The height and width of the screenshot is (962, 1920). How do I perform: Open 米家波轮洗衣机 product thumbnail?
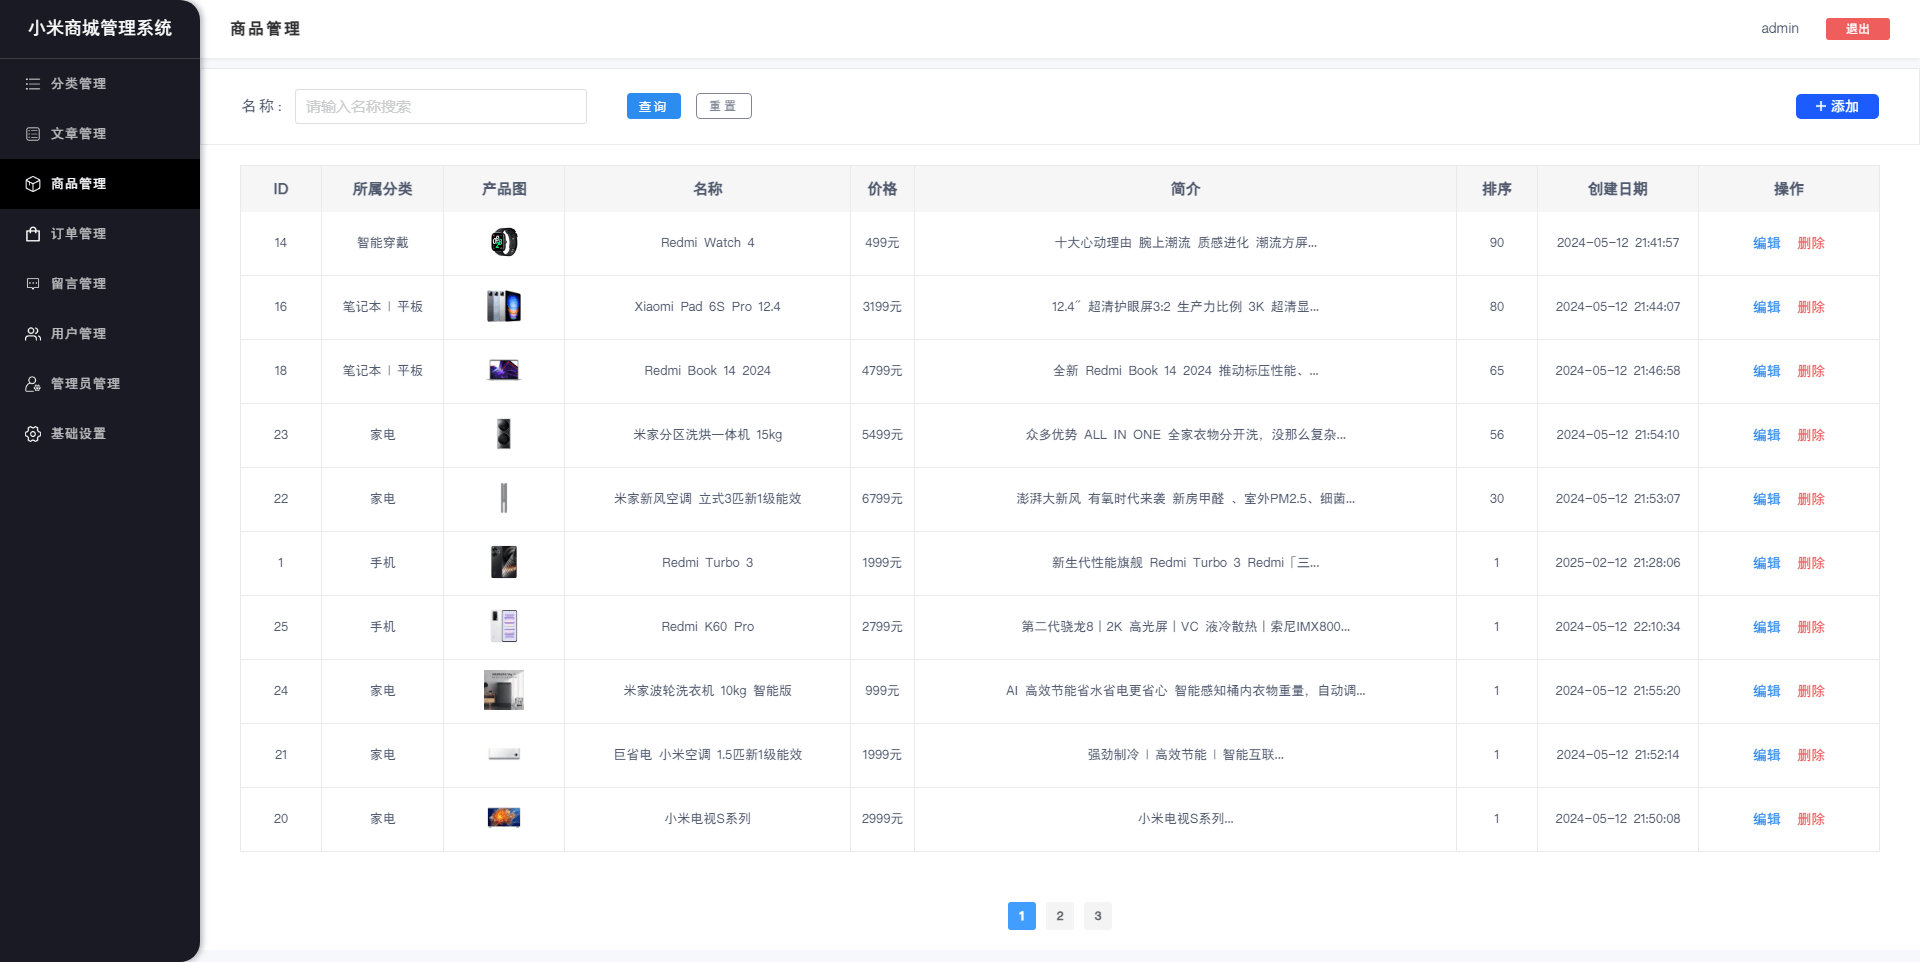pos(504,691)
